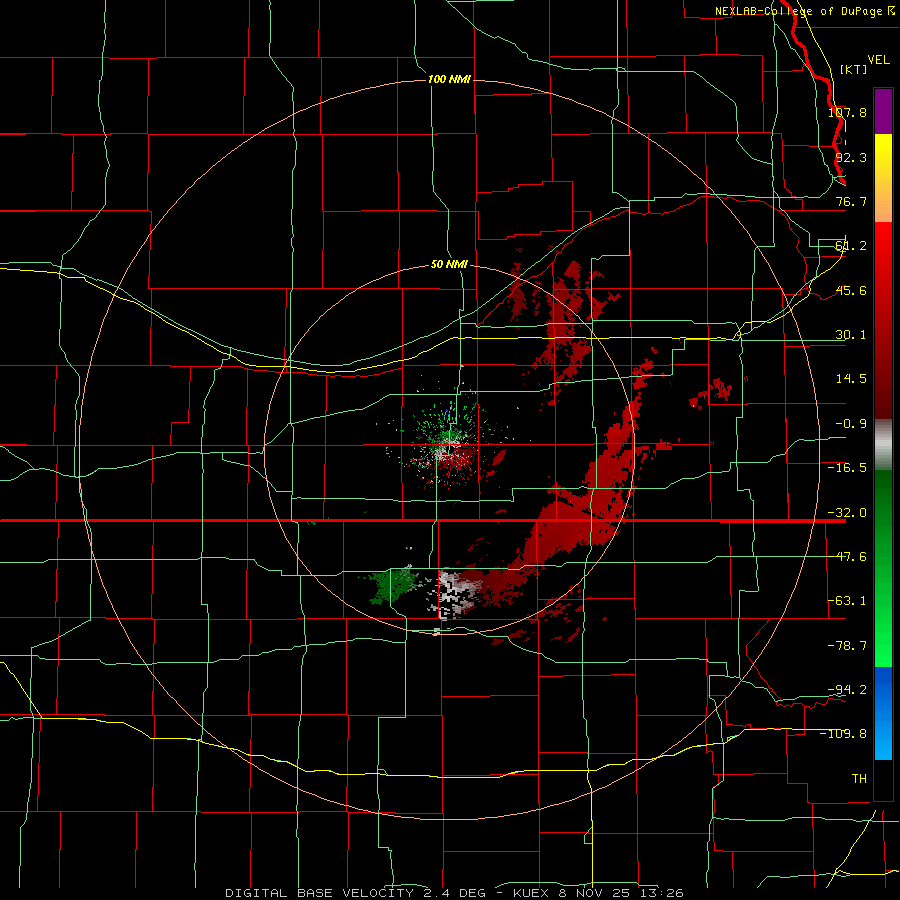
Task: Click the -63.1 velocity scale value
Action: pos(847,601)
